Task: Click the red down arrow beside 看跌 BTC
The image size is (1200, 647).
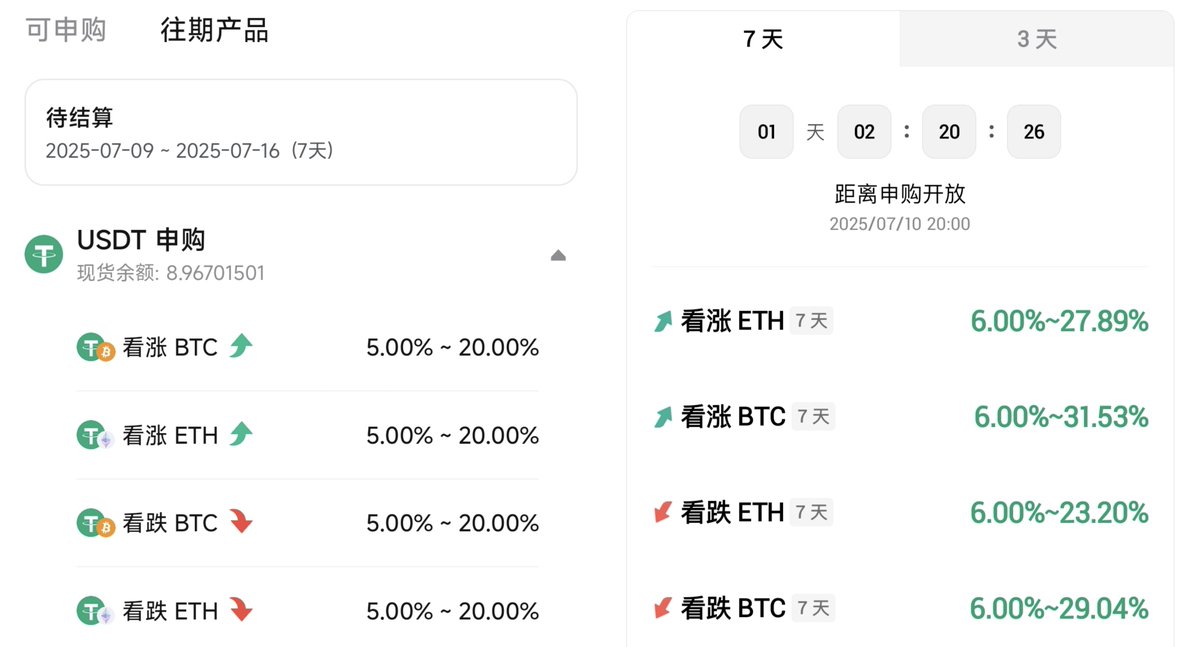Action: click(241, 522)
